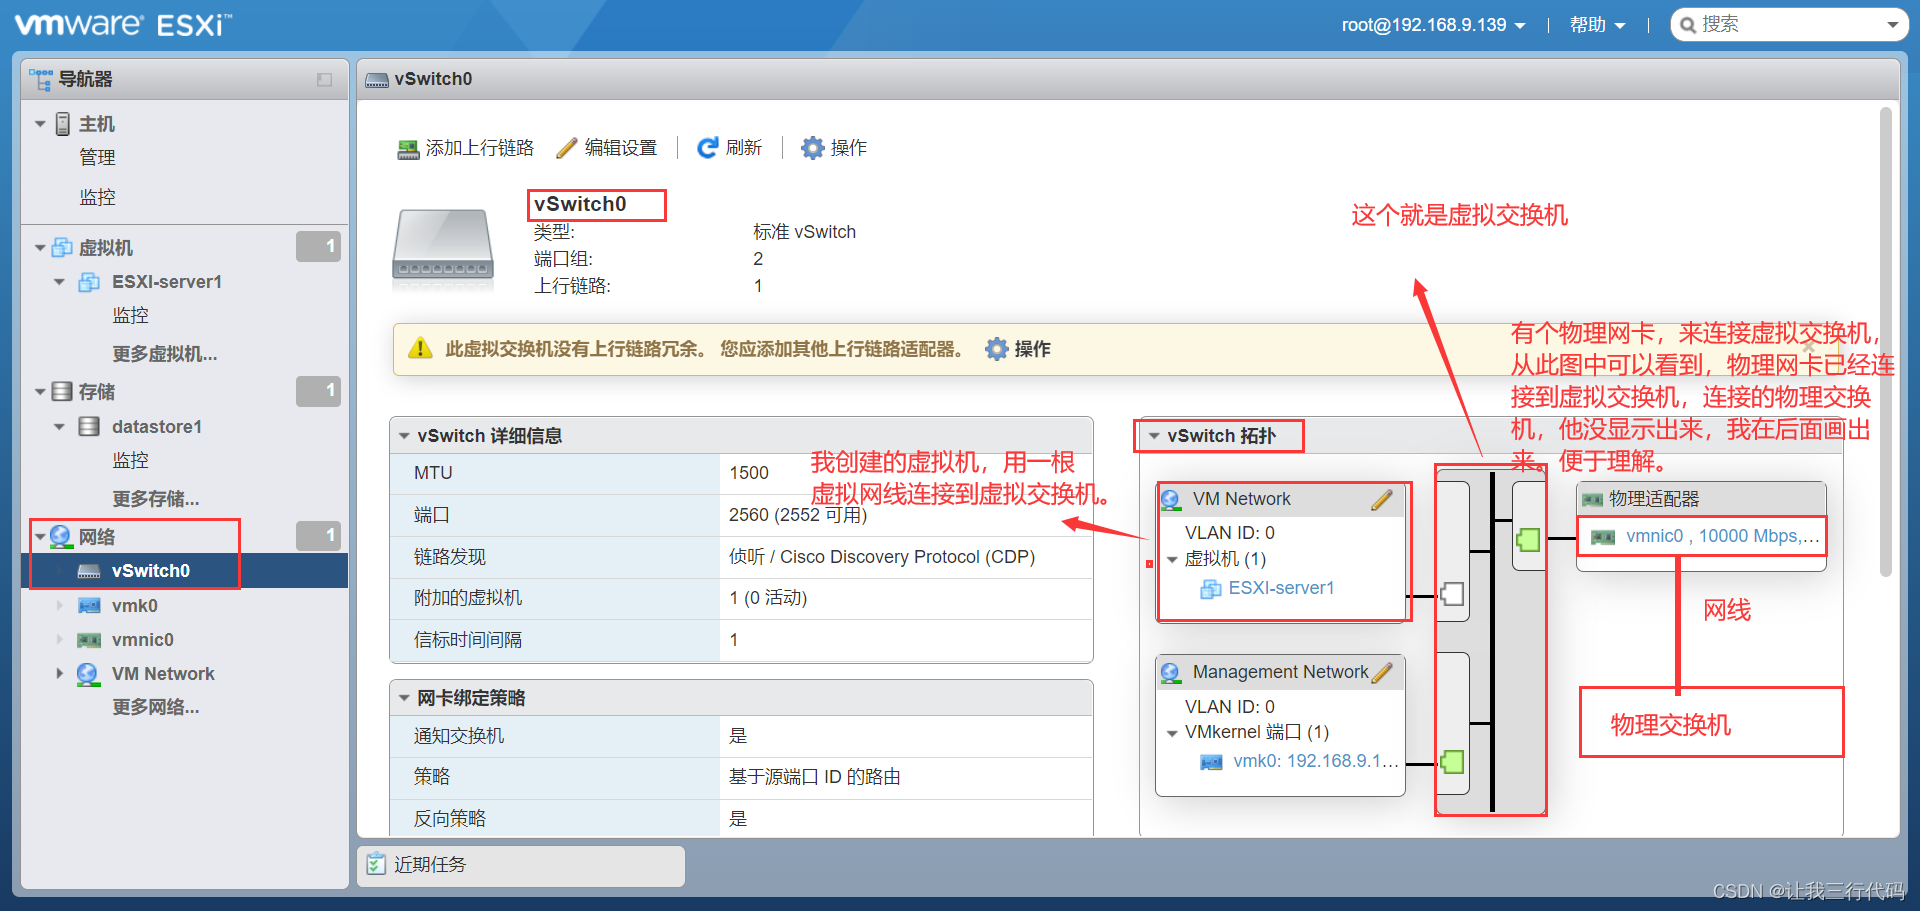Viewport: 1920px width, 911px height.
Task: Click the Recent tasks (近期任务) icon
Action: [376, 864]
